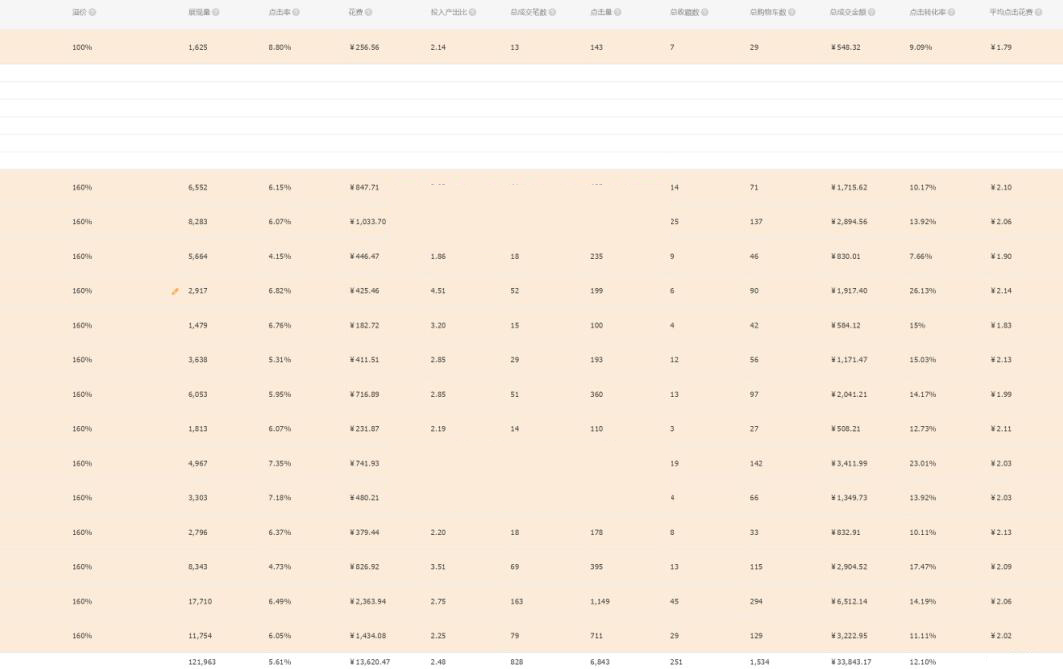The image size is (1063, 669).
Task: Click the help icon beside 总收藏数 header
Action: click(705, 12)
